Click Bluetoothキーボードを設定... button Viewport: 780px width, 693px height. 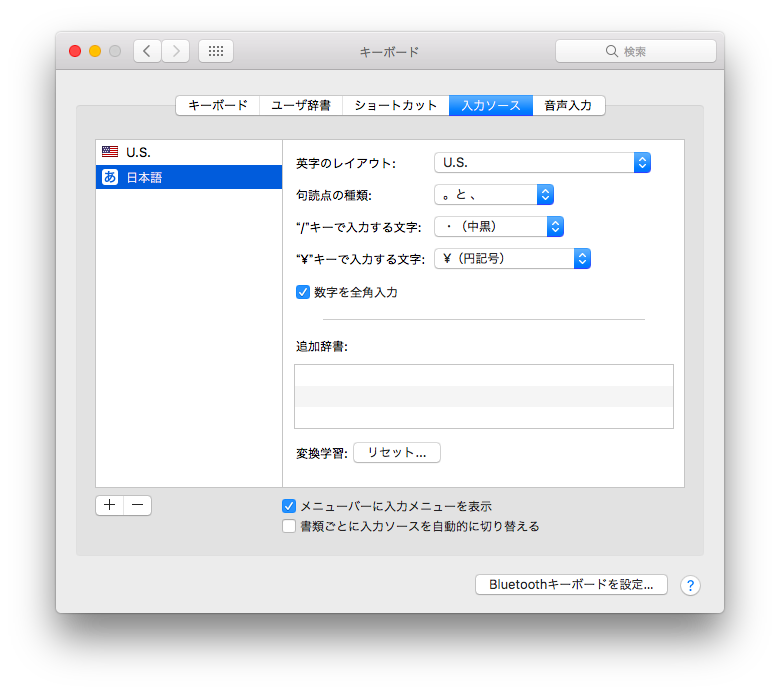pos(571,585)
